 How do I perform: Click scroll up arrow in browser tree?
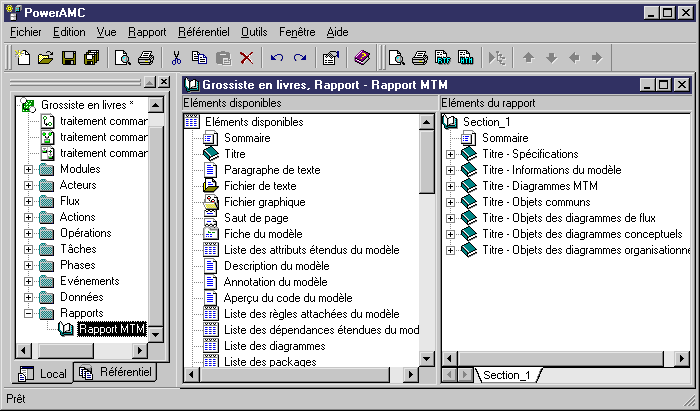coord(155,105)
